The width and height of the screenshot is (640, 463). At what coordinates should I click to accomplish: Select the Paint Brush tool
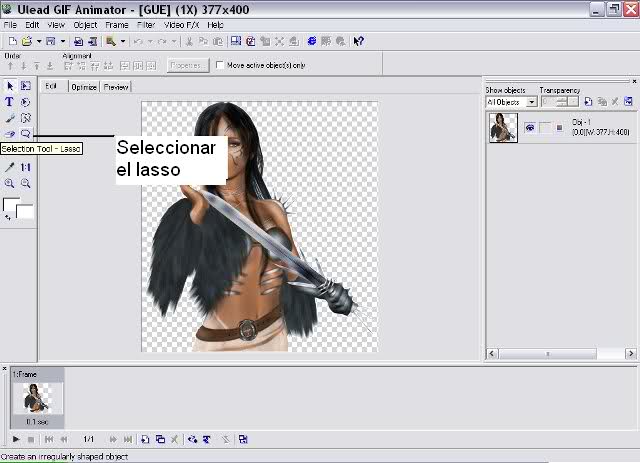(10, 118)
